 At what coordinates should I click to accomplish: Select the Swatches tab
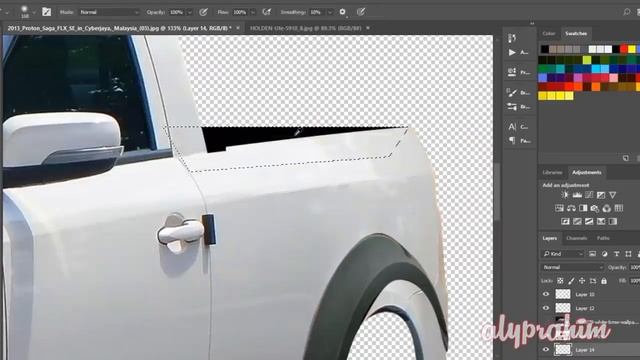click(576, 33)
